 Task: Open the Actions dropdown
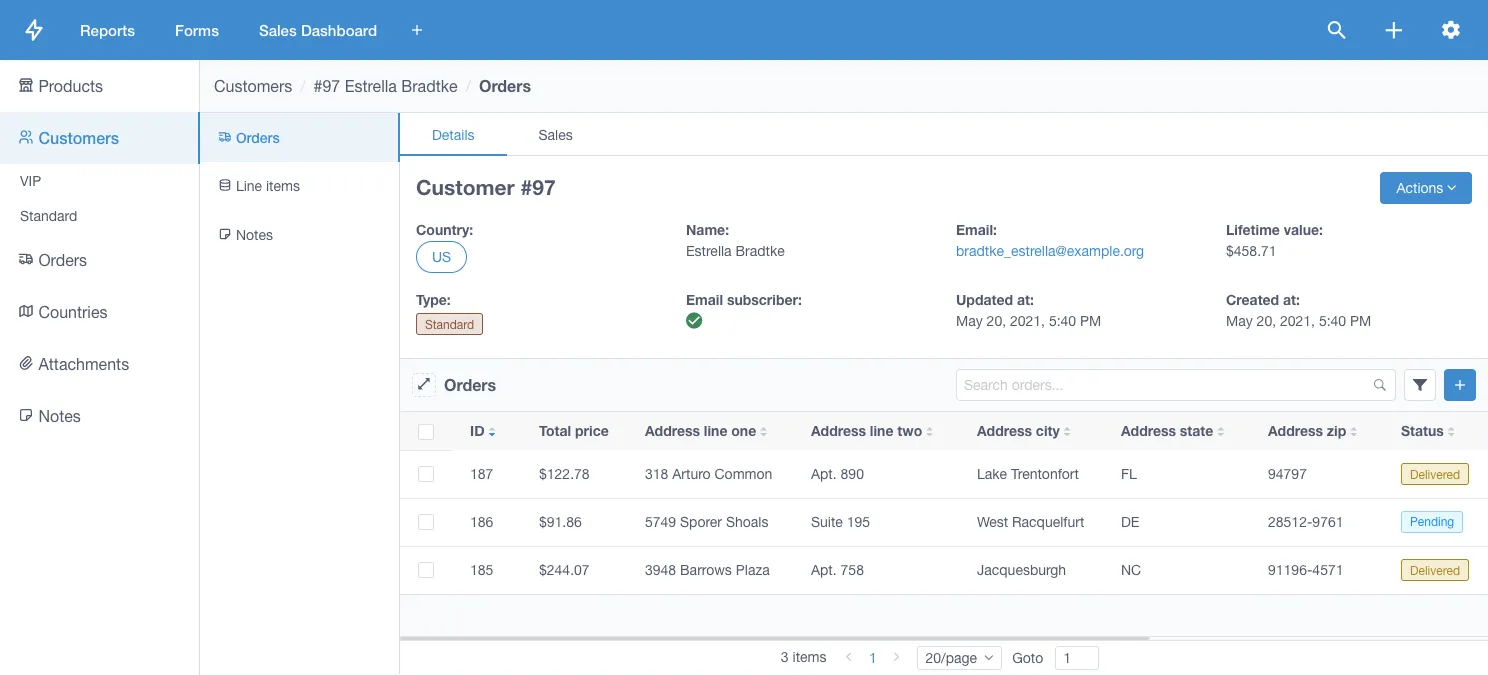pyautogui.click(x=1425, y=187)
